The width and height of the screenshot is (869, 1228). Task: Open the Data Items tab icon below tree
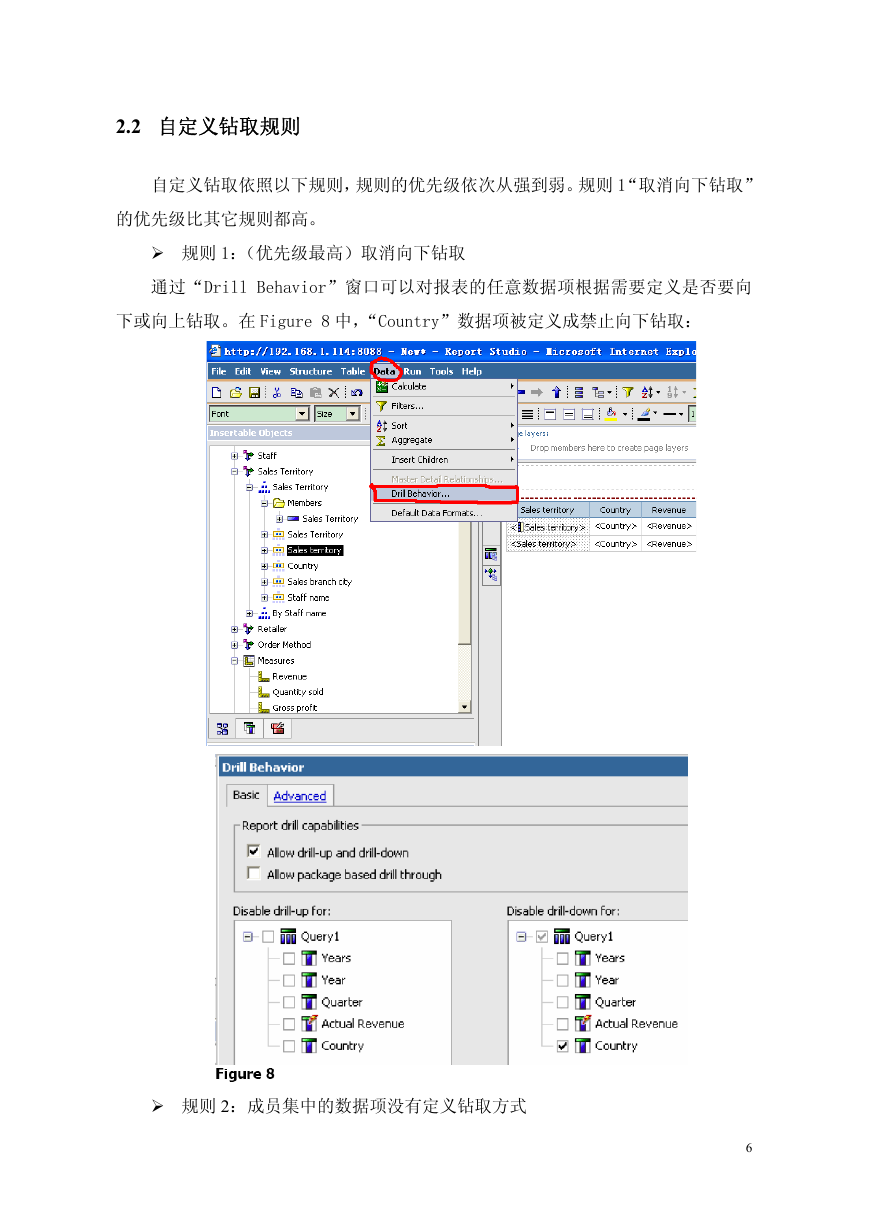point(249,728)
